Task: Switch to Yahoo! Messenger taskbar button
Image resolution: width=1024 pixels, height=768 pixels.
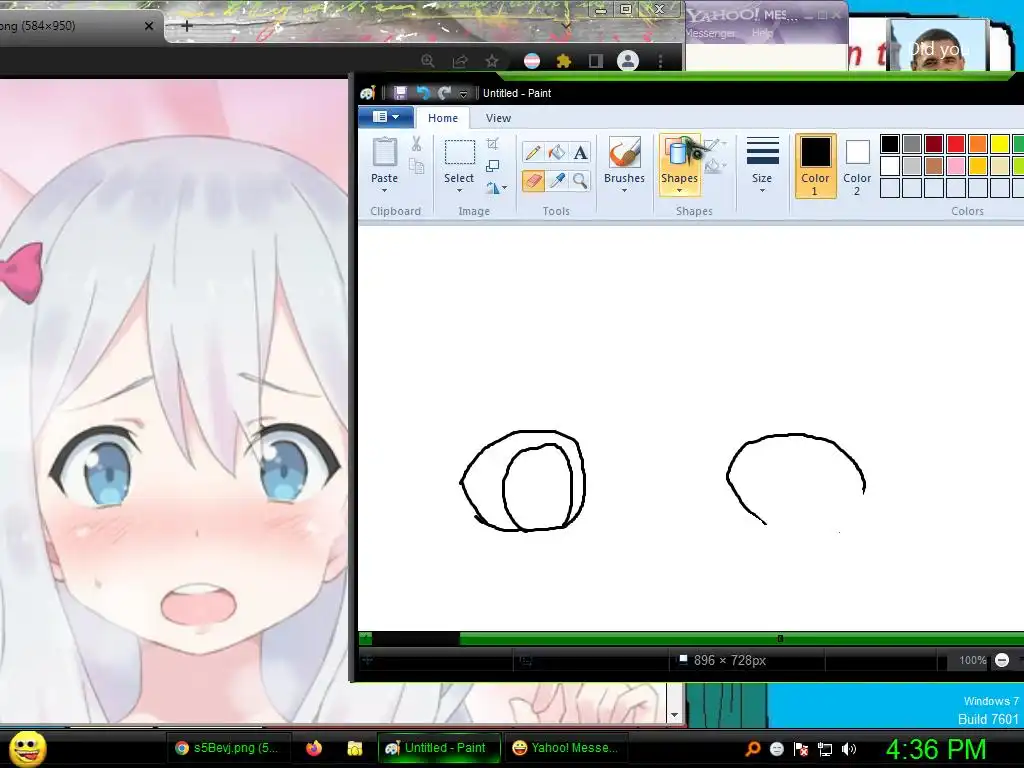Action: (566, 748)
